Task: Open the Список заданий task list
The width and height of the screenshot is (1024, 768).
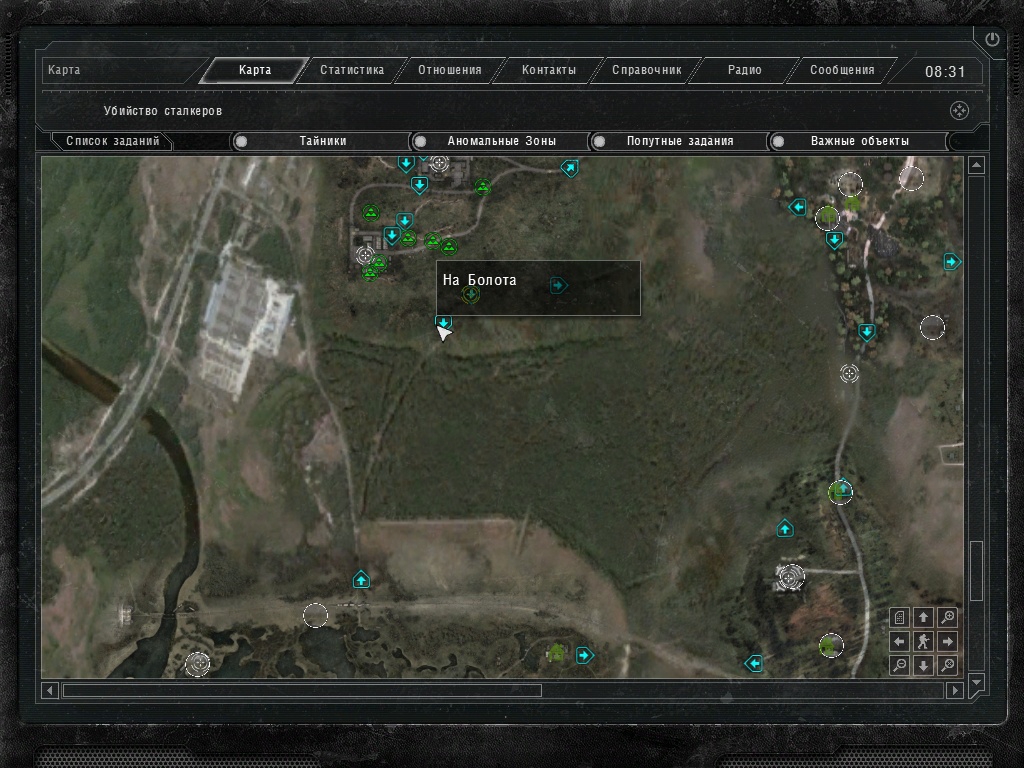Action: pyautogui.click(x=112, y=141)
